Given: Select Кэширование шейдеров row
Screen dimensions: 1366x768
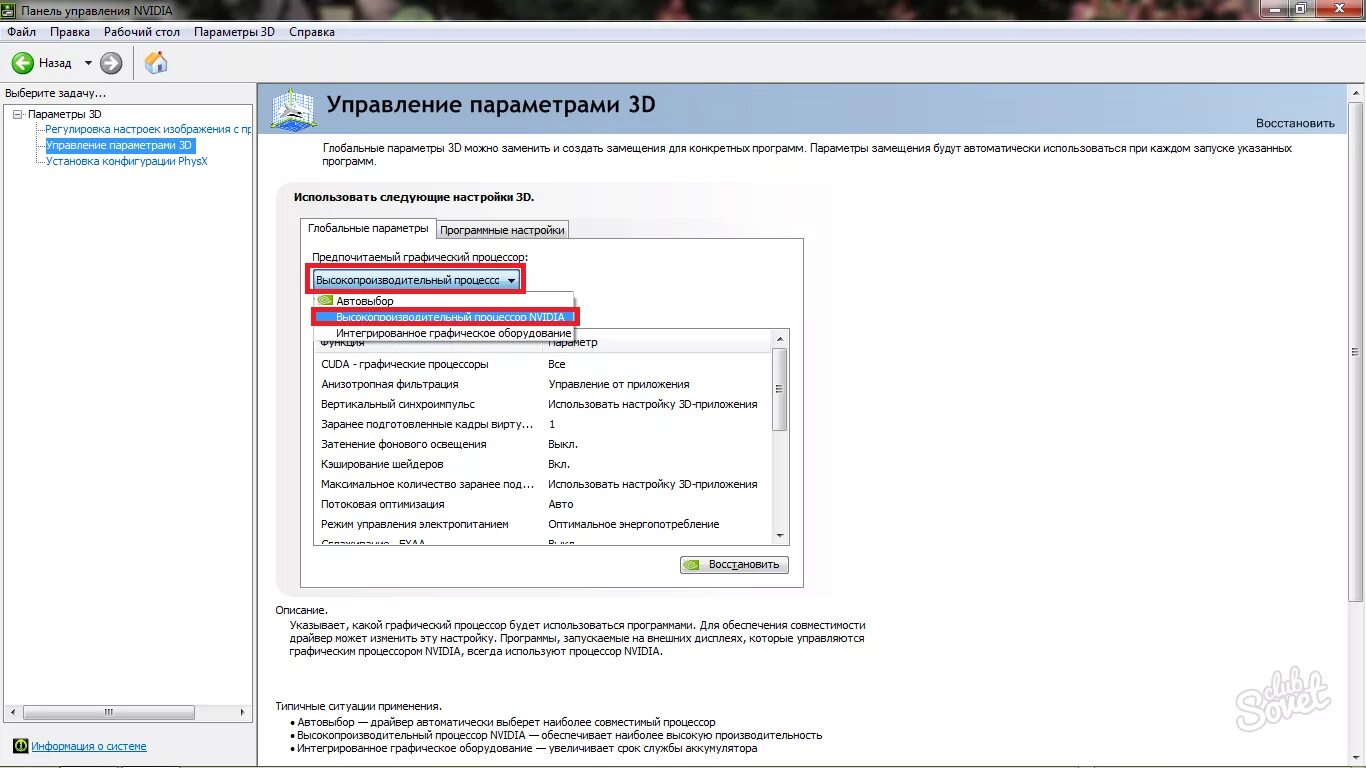Looking at the screenshot, I should [x=543, y=464].
